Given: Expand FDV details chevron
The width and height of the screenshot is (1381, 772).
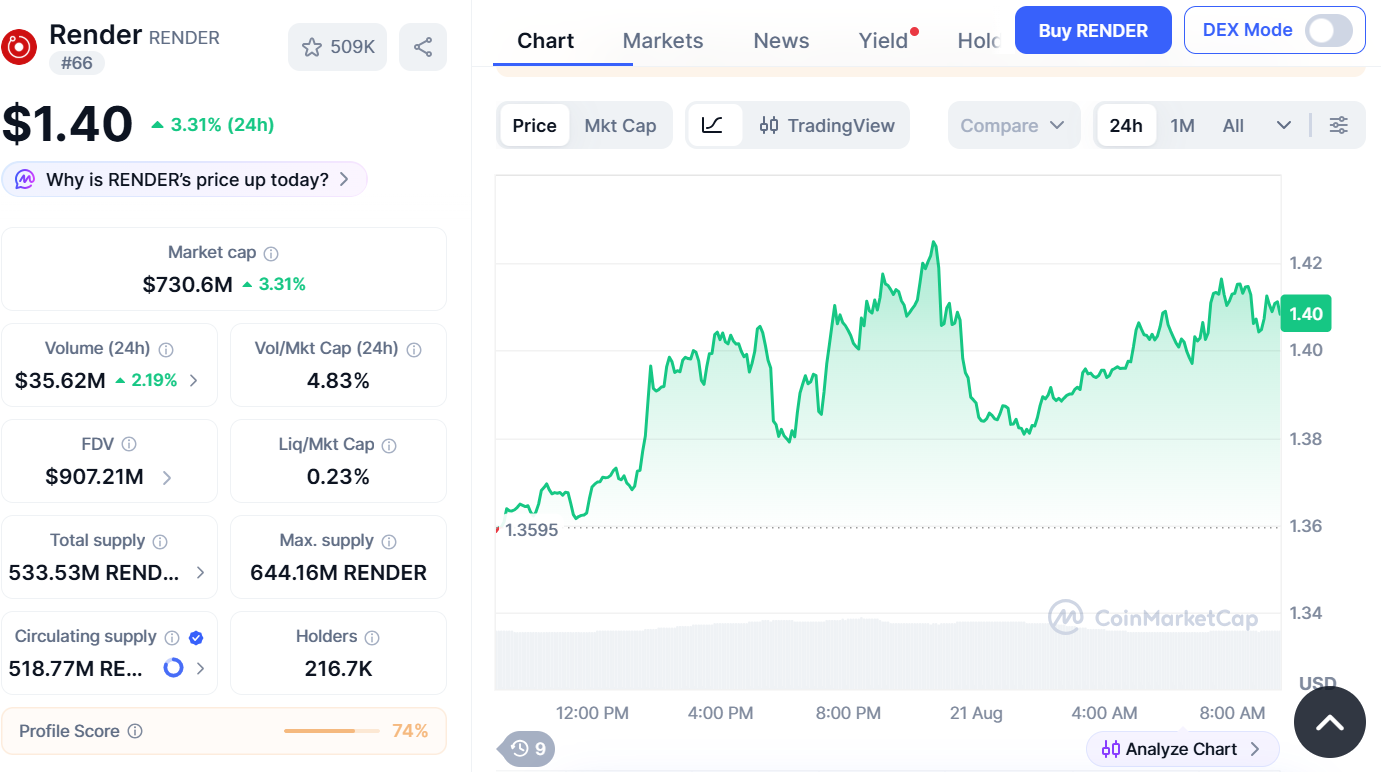Looking at the screenshot, I should 167,477.
